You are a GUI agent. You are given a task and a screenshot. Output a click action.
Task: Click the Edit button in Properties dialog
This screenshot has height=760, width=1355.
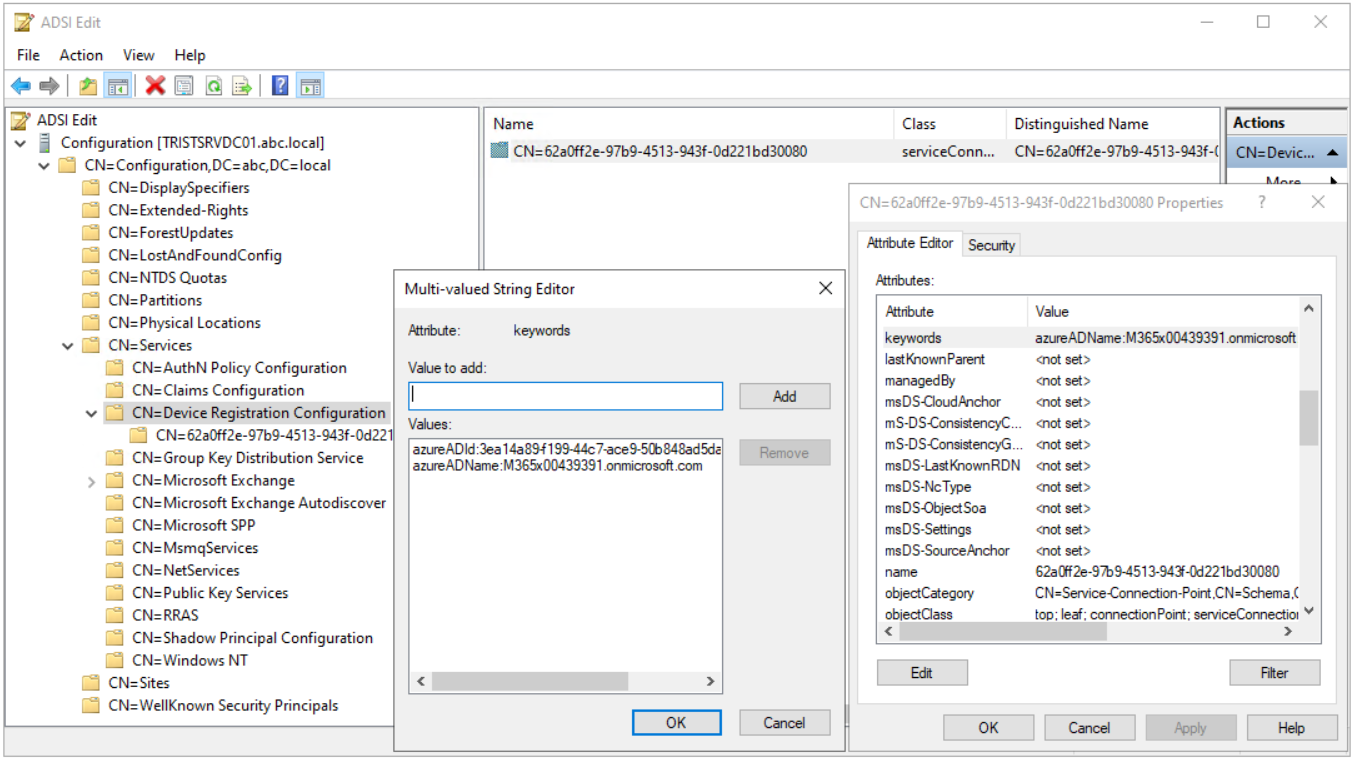click(x=922, y=673)
